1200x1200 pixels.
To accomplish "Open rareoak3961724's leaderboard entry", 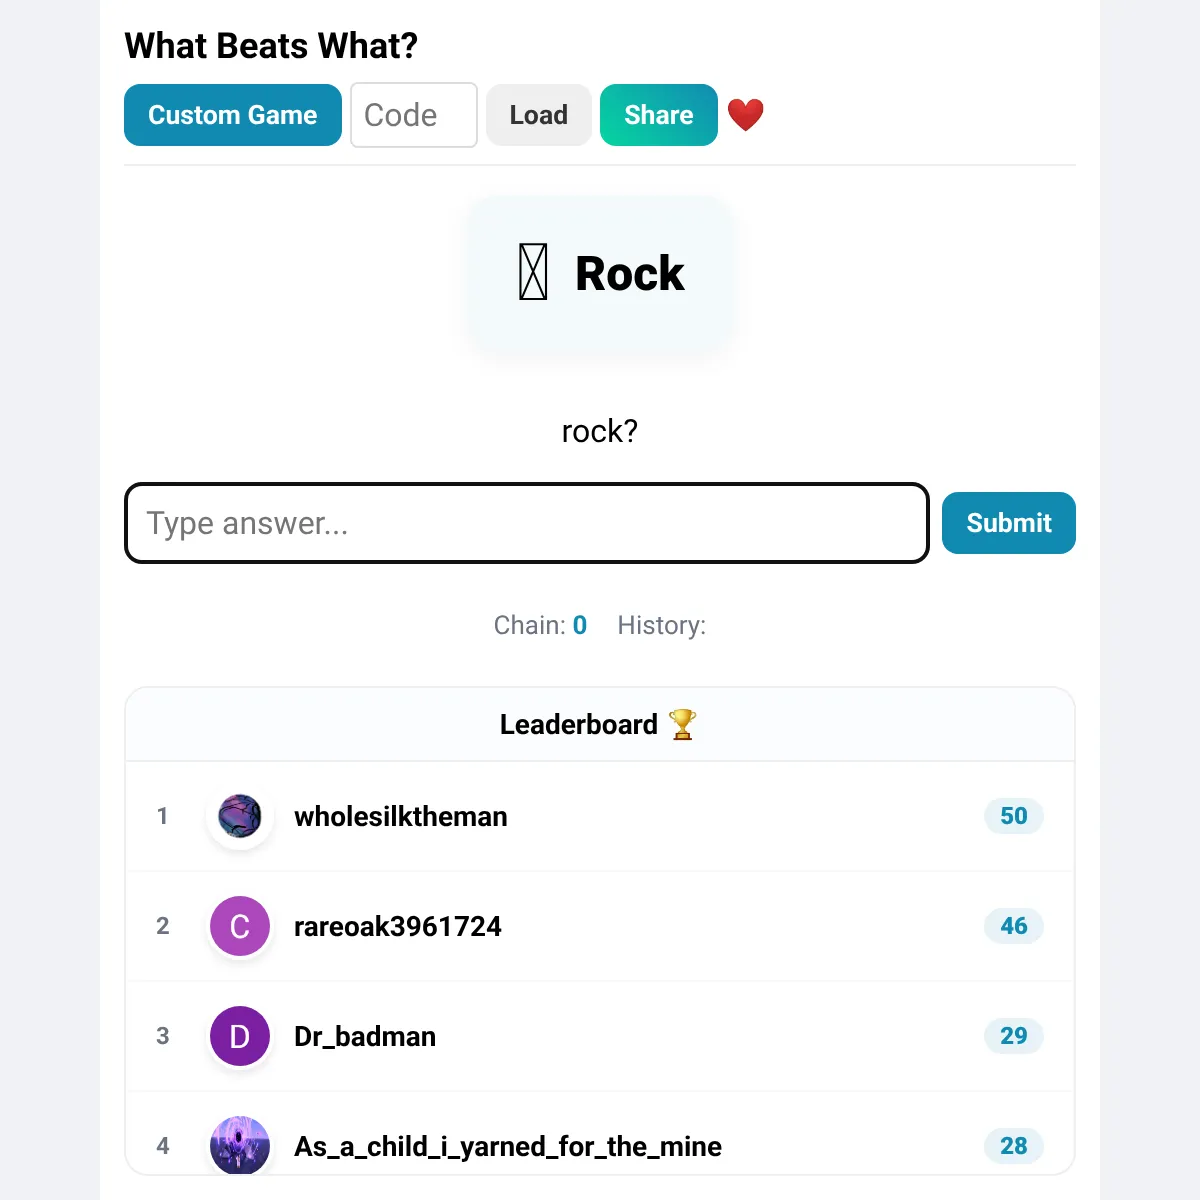I will point(397,926).
